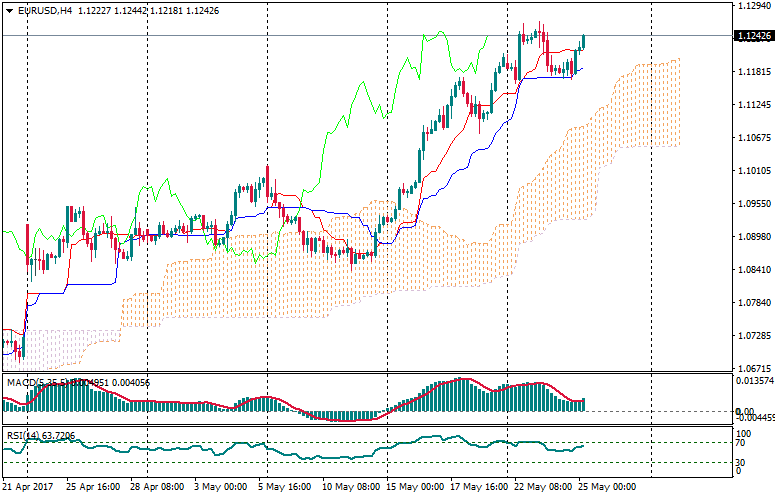Open the dropdown arrow beside EURUSD,H4
775x498 pixels.
click(9, 10)
